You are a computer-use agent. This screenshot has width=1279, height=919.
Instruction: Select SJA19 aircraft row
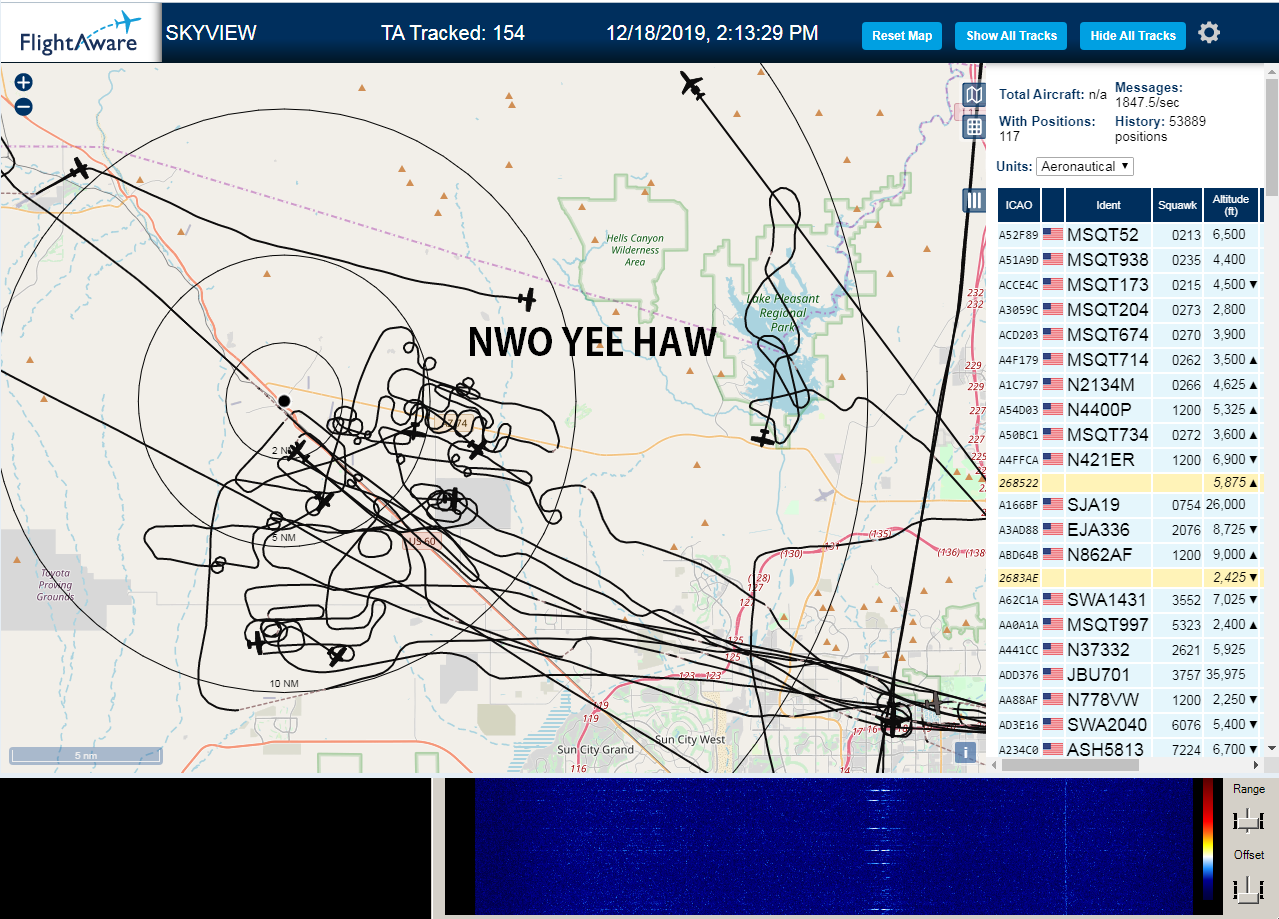[1130, 504]
